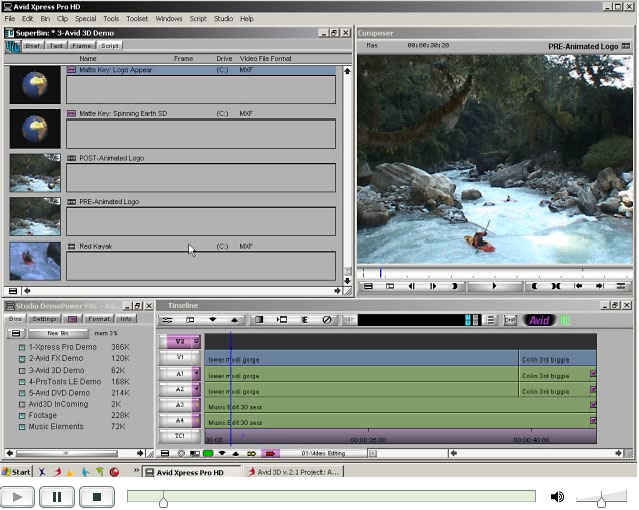
Task: Toggle the V1 track selector
Action: (x=179, y=357)
